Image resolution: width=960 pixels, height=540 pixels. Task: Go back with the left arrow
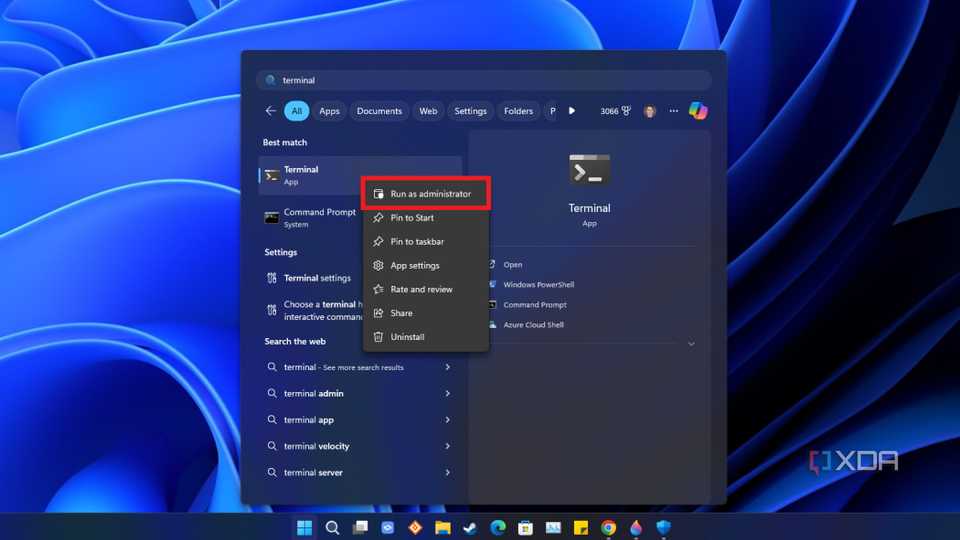pos(271,111)
